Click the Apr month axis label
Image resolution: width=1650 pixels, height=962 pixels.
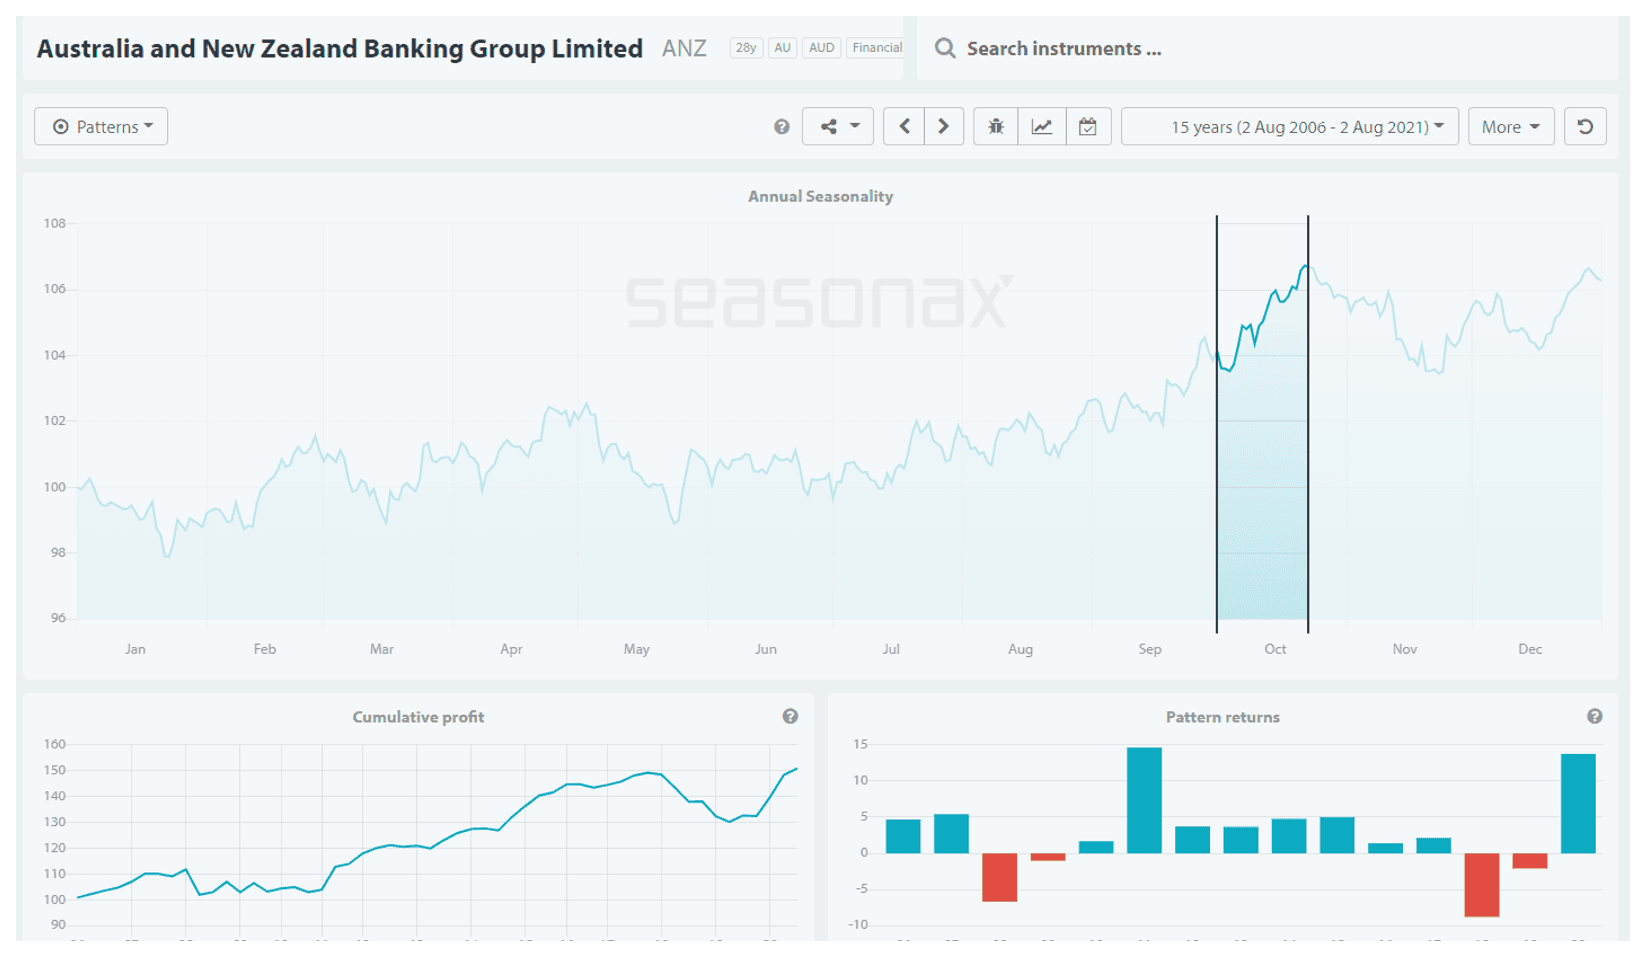coord(511,649)
